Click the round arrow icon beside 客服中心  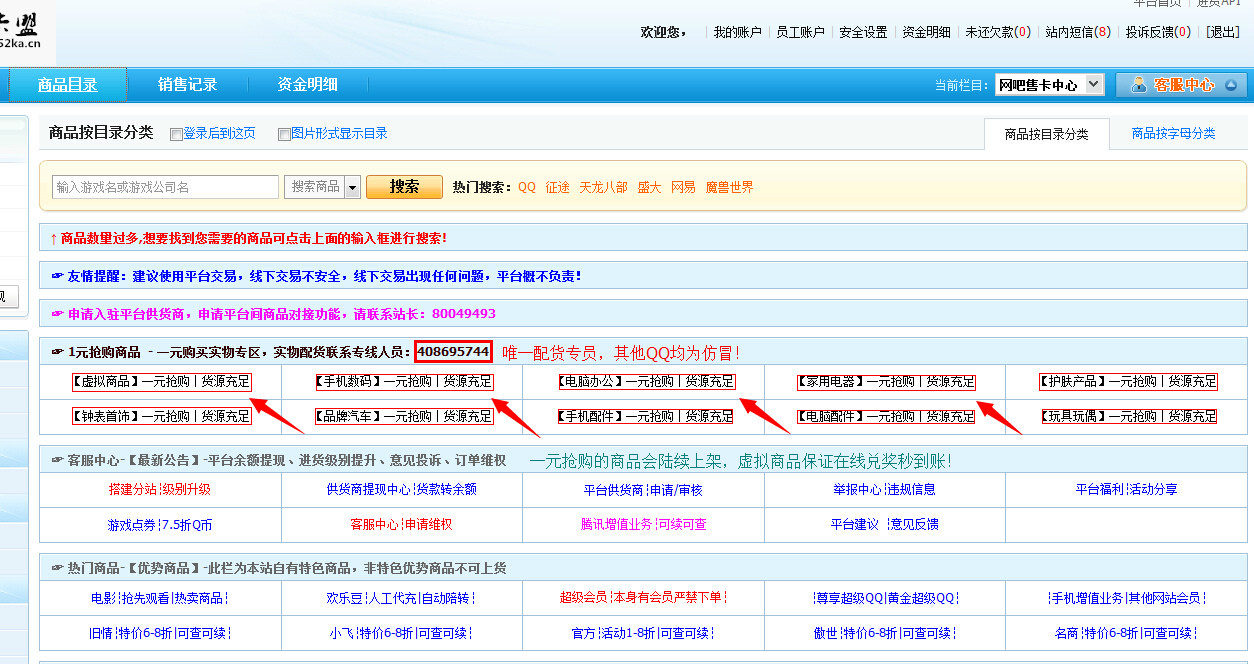tap(1230, 85)
